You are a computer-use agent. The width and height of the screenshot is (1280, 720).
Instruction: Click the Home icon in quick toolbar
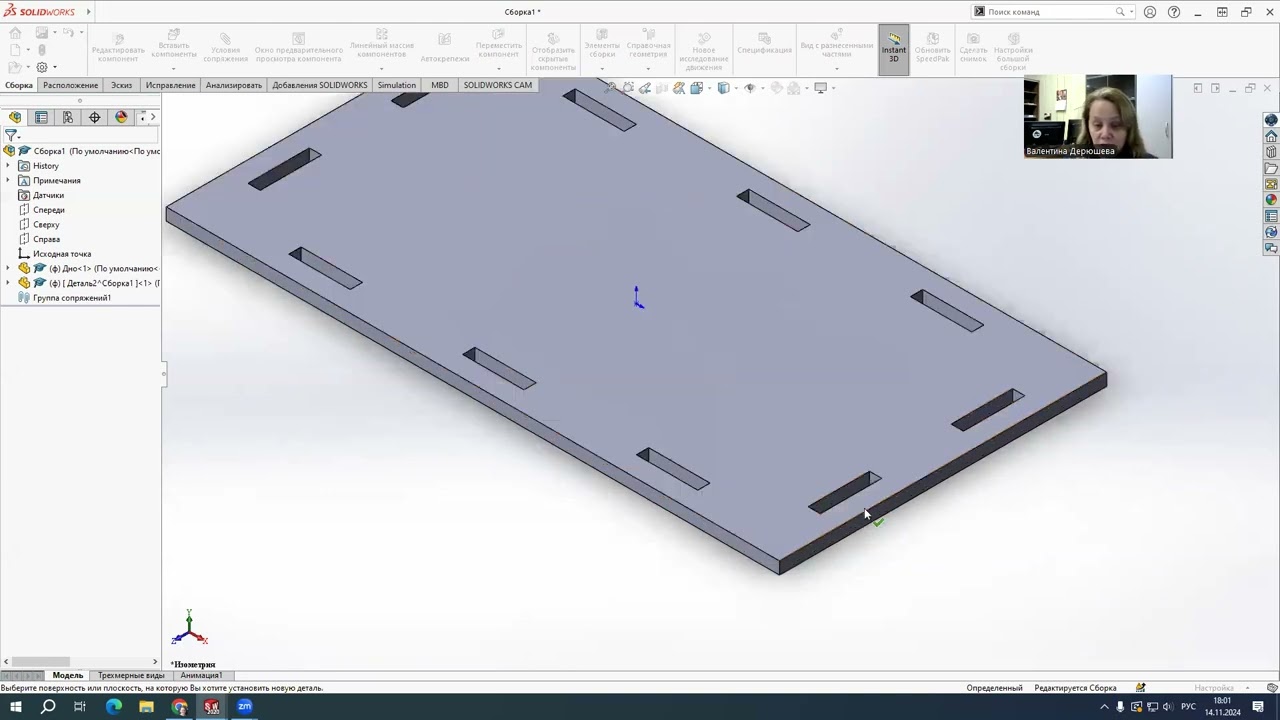[x=15, y=33]
